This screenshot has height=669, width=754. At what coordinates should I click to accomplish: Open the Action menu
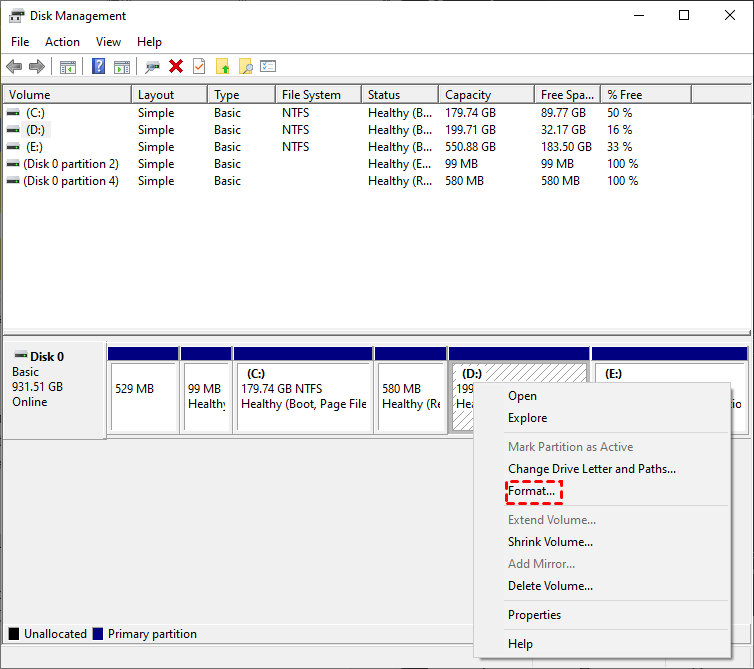62,42
